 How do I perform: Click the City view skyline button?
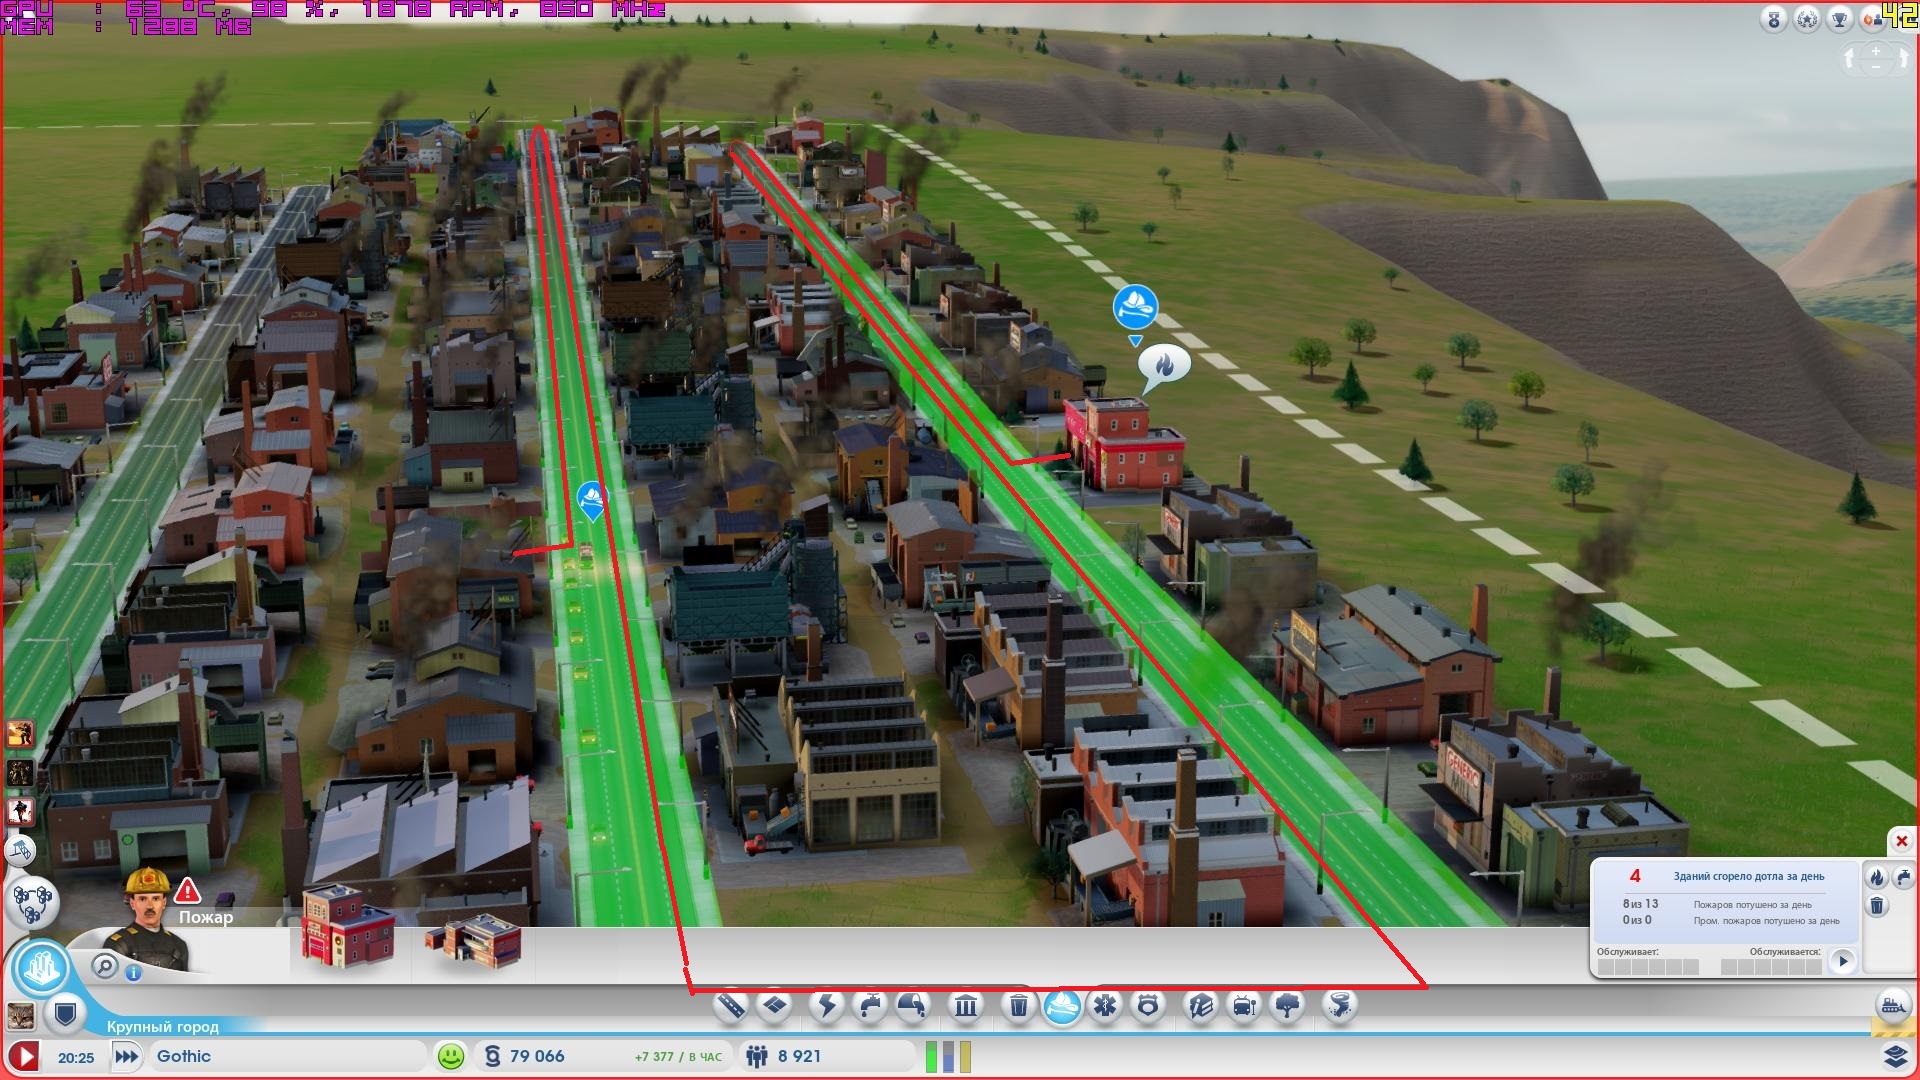42,969
